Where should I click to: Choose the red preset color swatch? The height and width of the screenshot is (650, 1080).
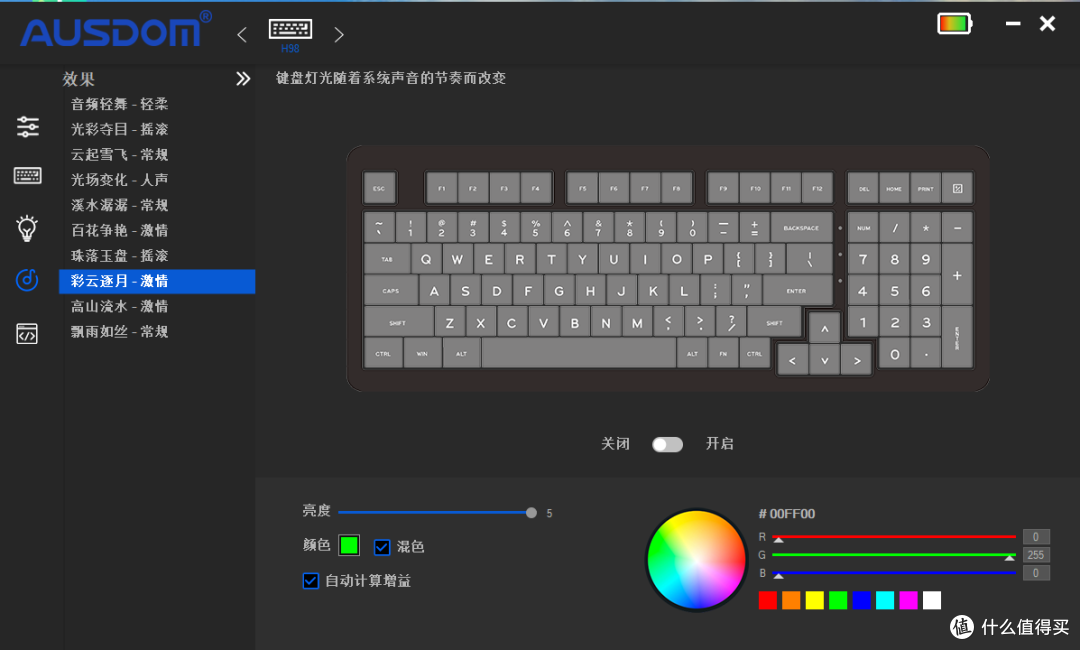(767, 600)
